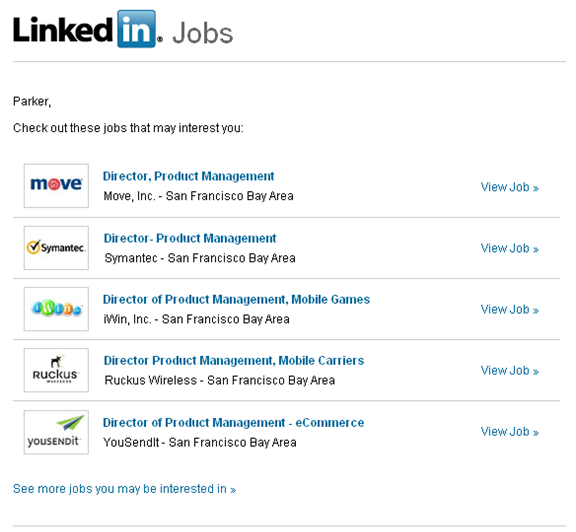Open the Director of Product Management - eCommerce link
Screen dimensions: 576x532
tap(233, 423)
